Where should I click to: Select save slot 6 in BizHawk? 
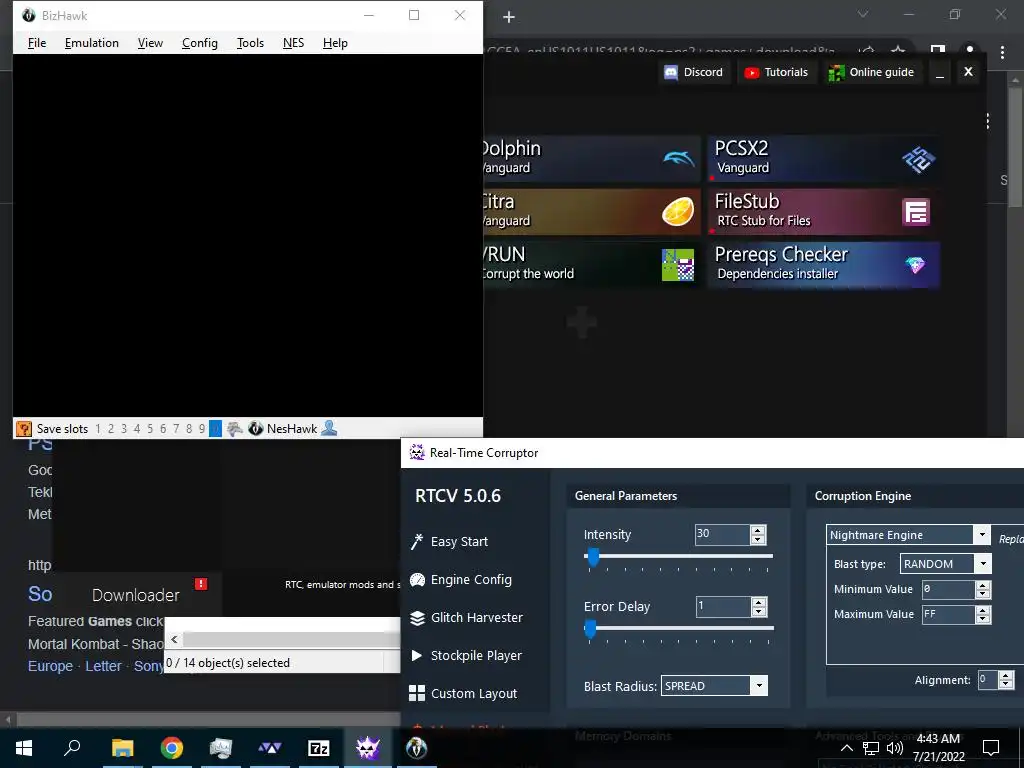[x=163, y=428]
